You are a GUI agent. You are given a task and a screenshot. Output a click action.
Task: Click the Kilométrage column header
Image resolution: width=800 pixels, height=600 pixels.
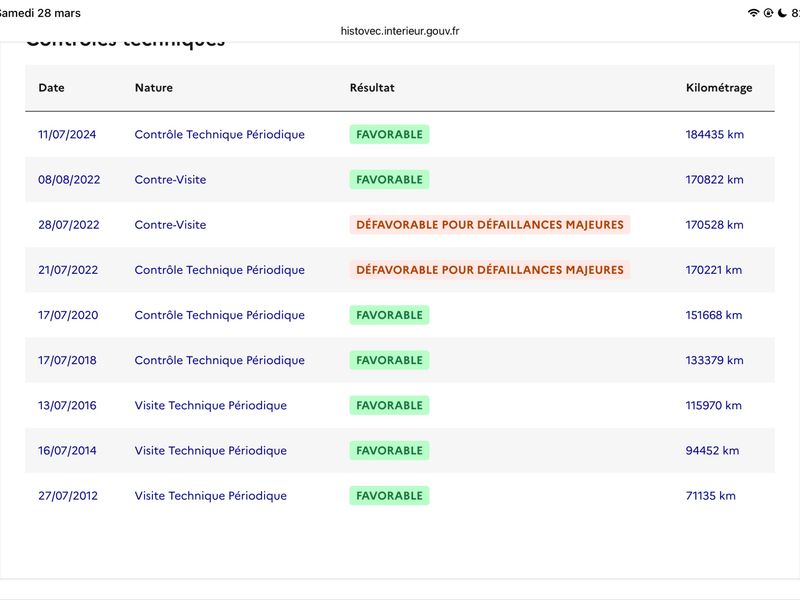719,88
